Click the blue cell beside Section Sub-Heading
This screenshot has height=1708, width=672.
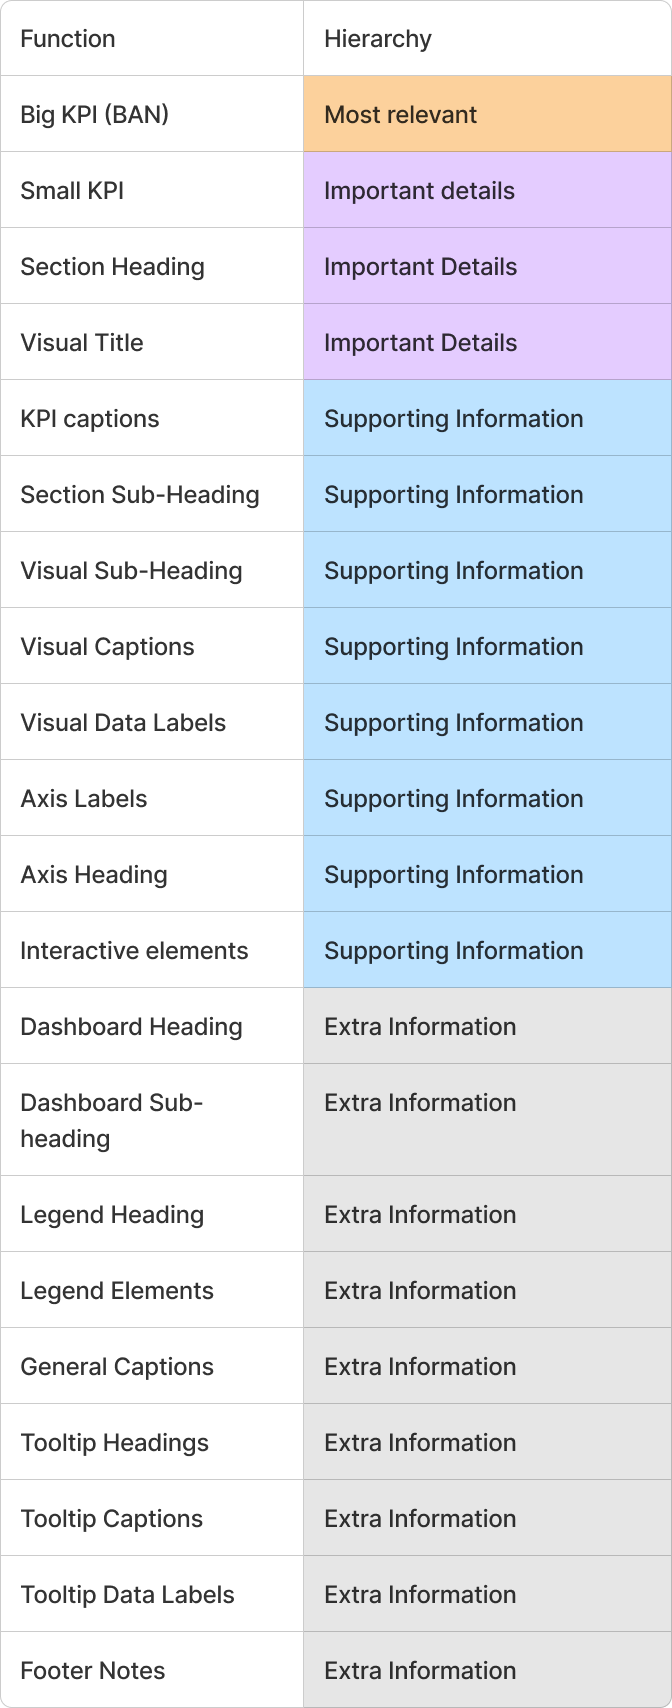pos(488,494)
